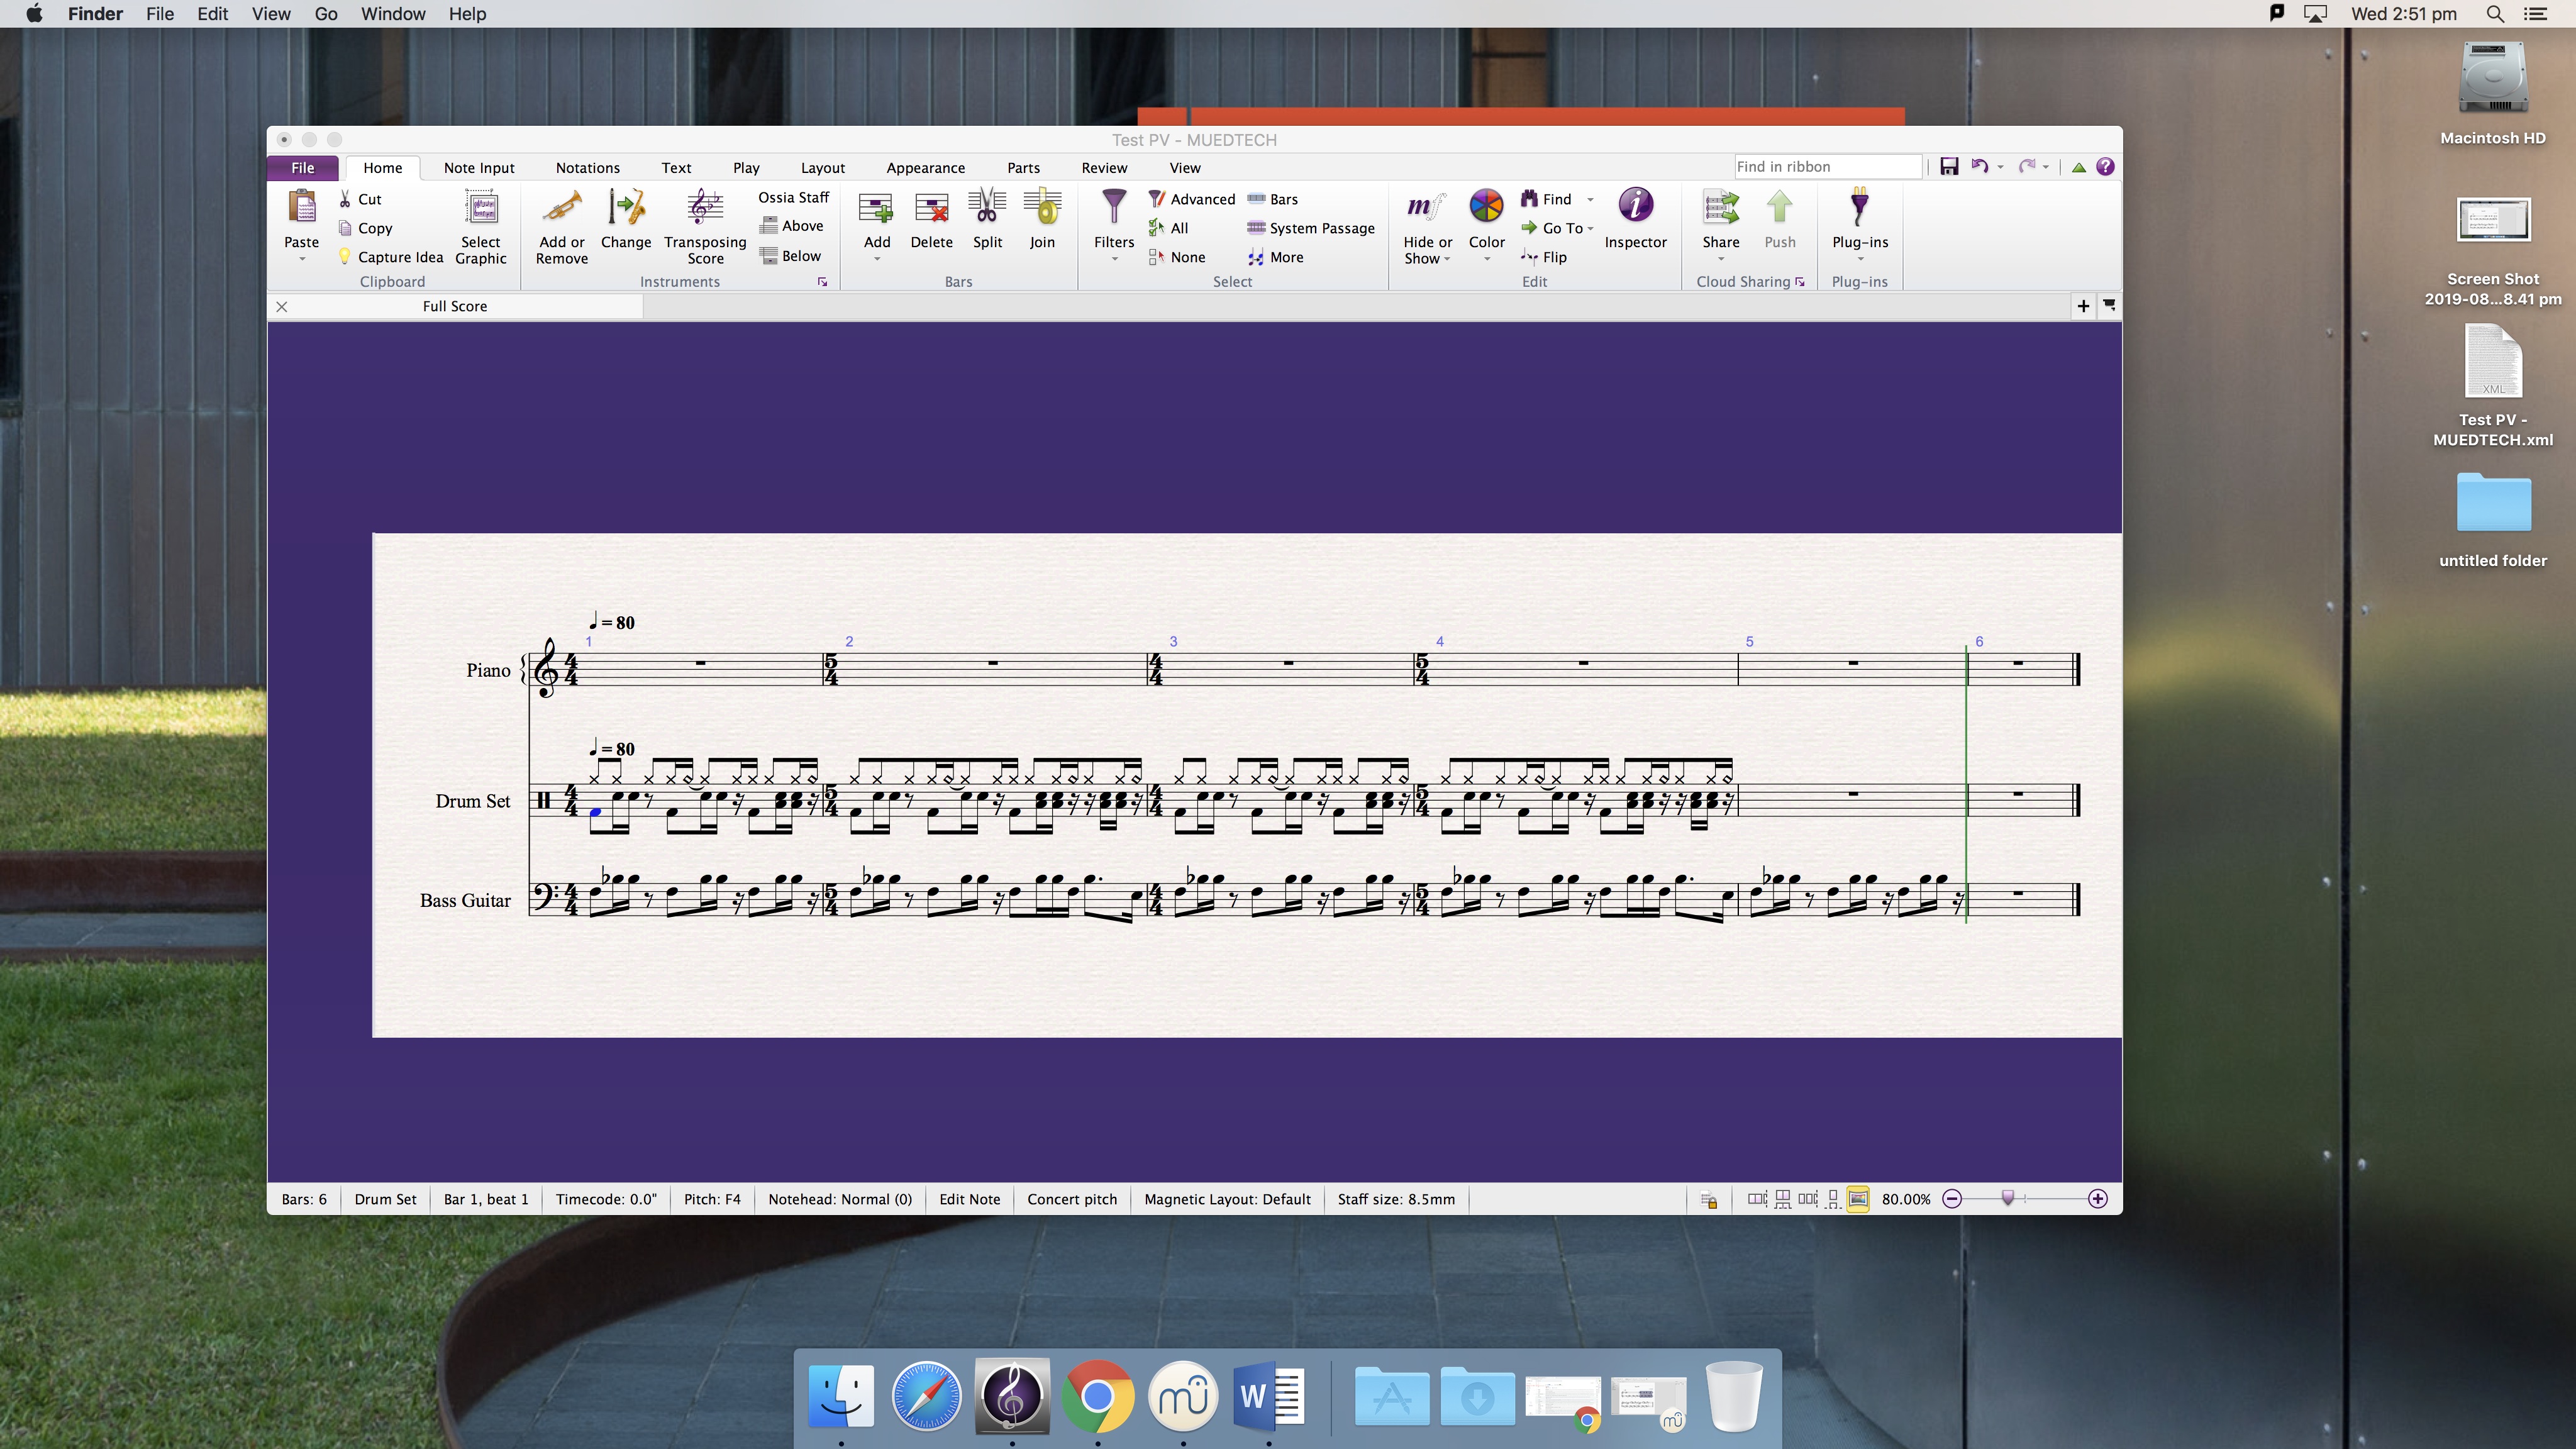
Task: Toggle Panorama view in status bar
Action: pyautogui.click(x=1858, y=1199)
